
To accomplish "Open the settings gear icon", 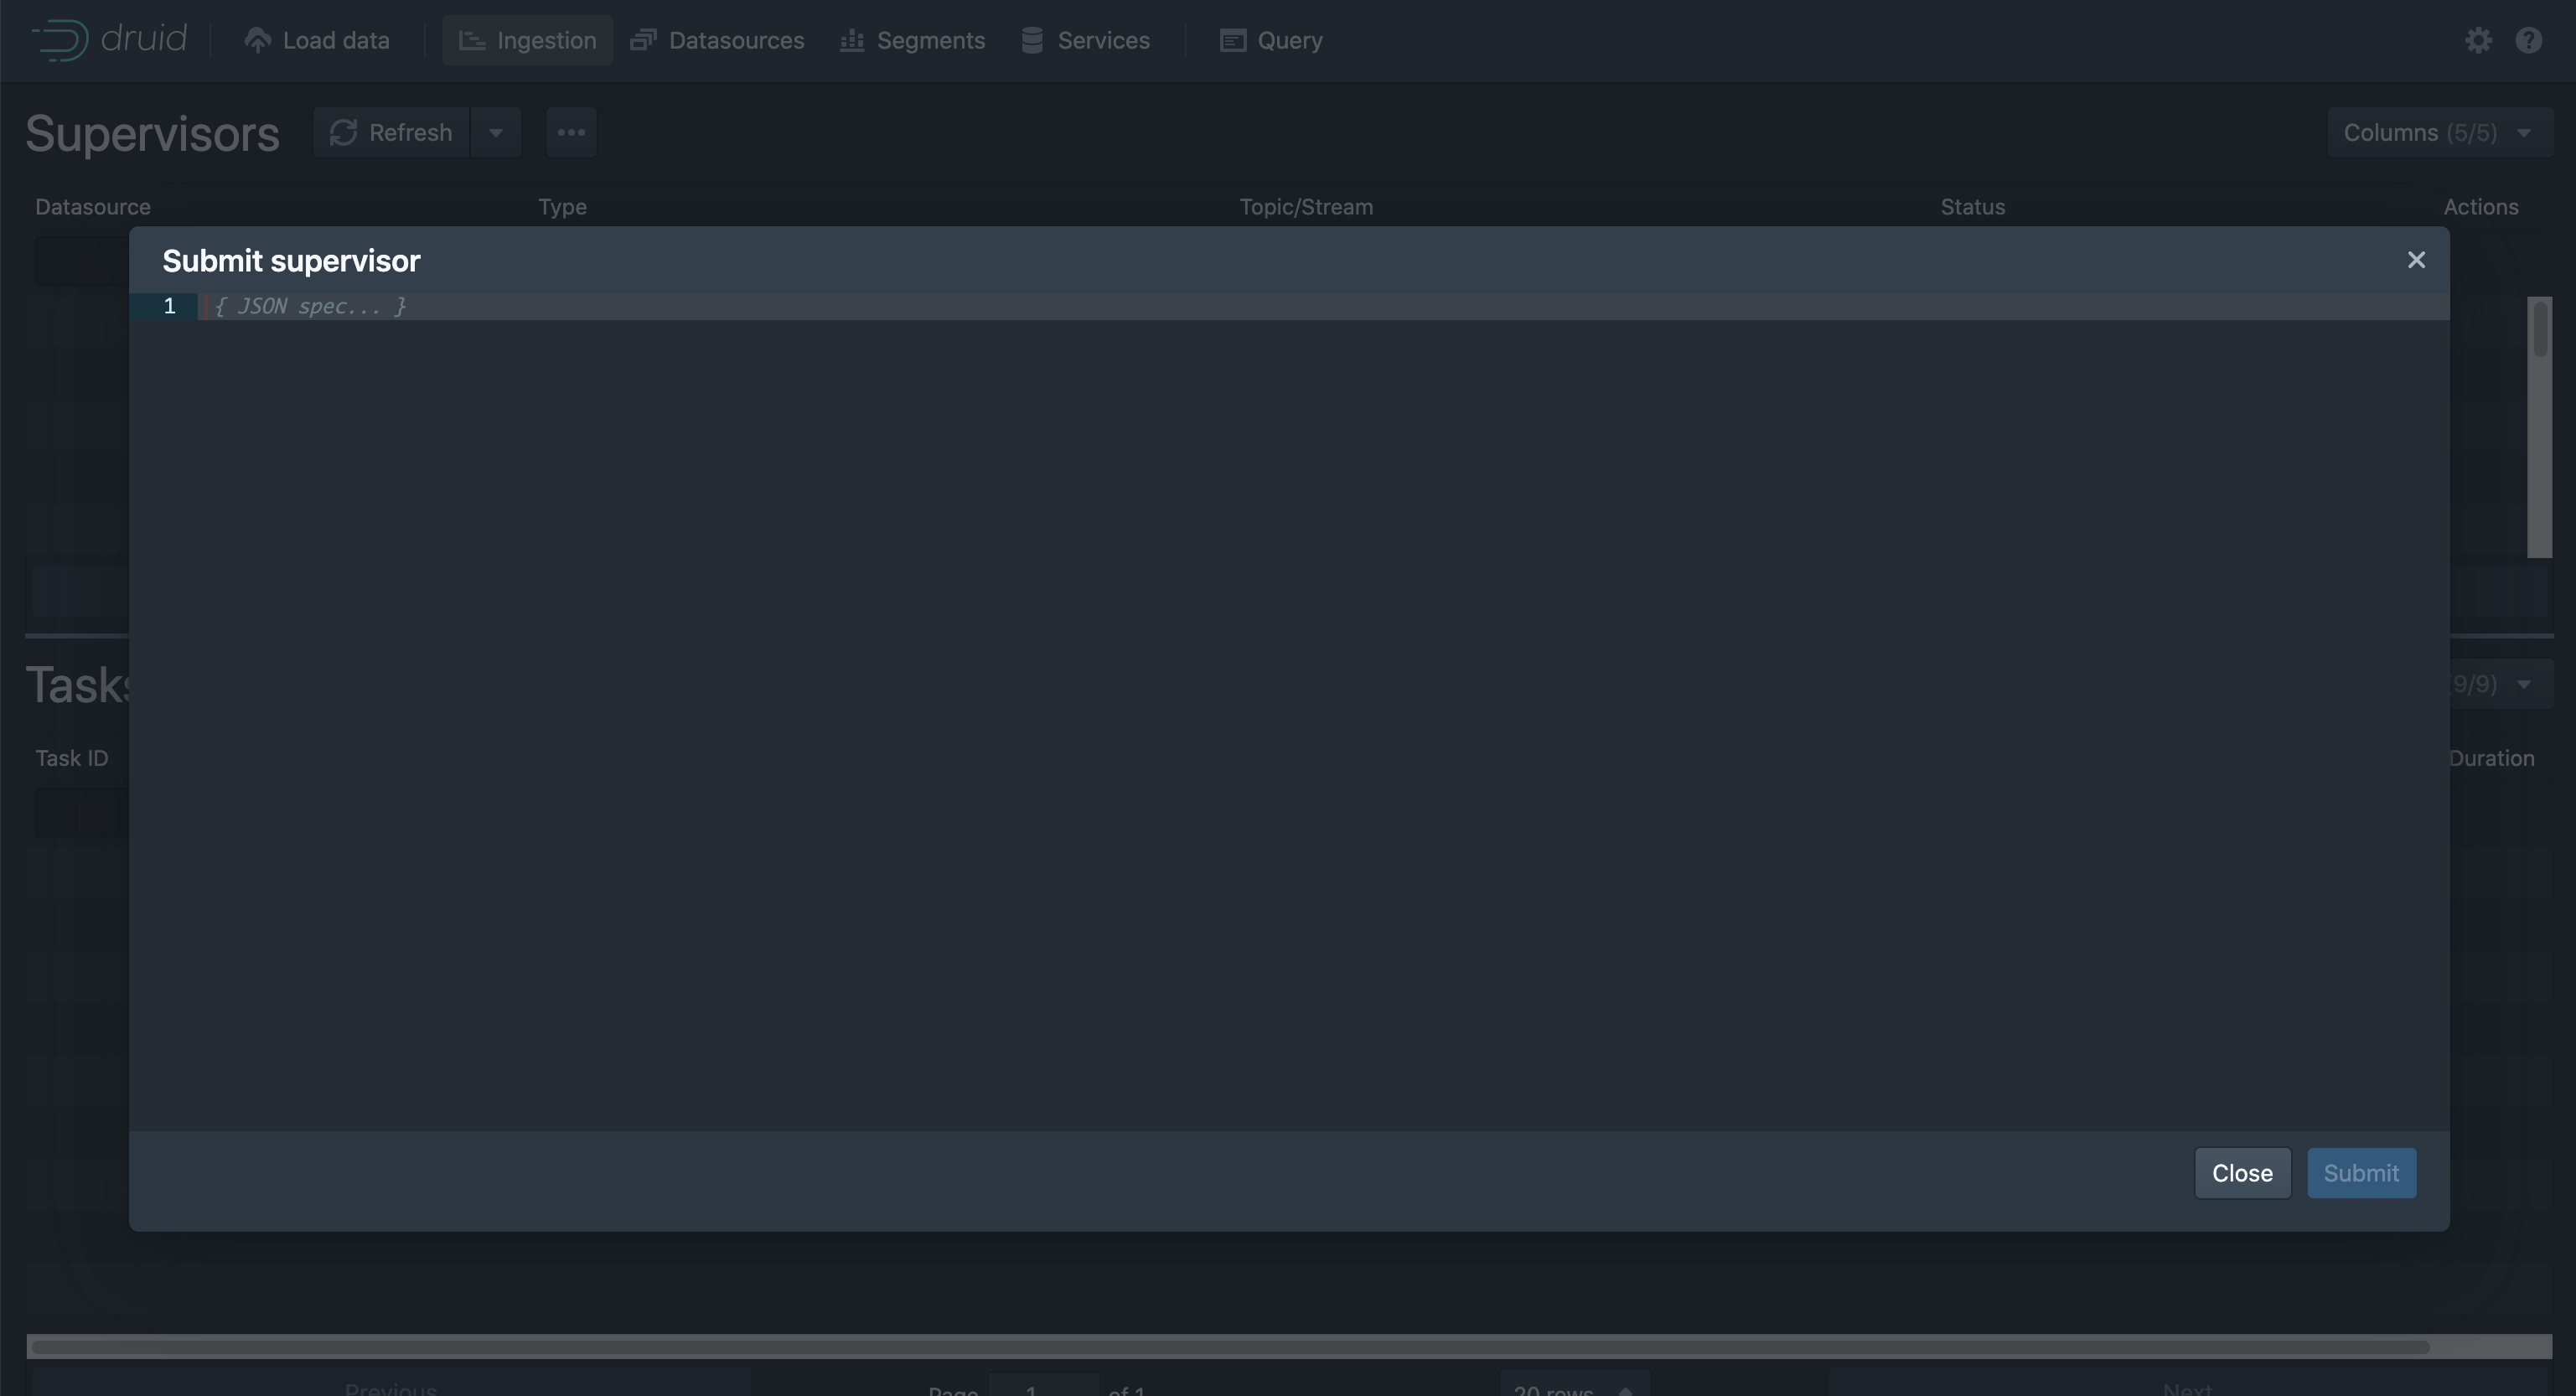I will click(x=2477, y=40).
